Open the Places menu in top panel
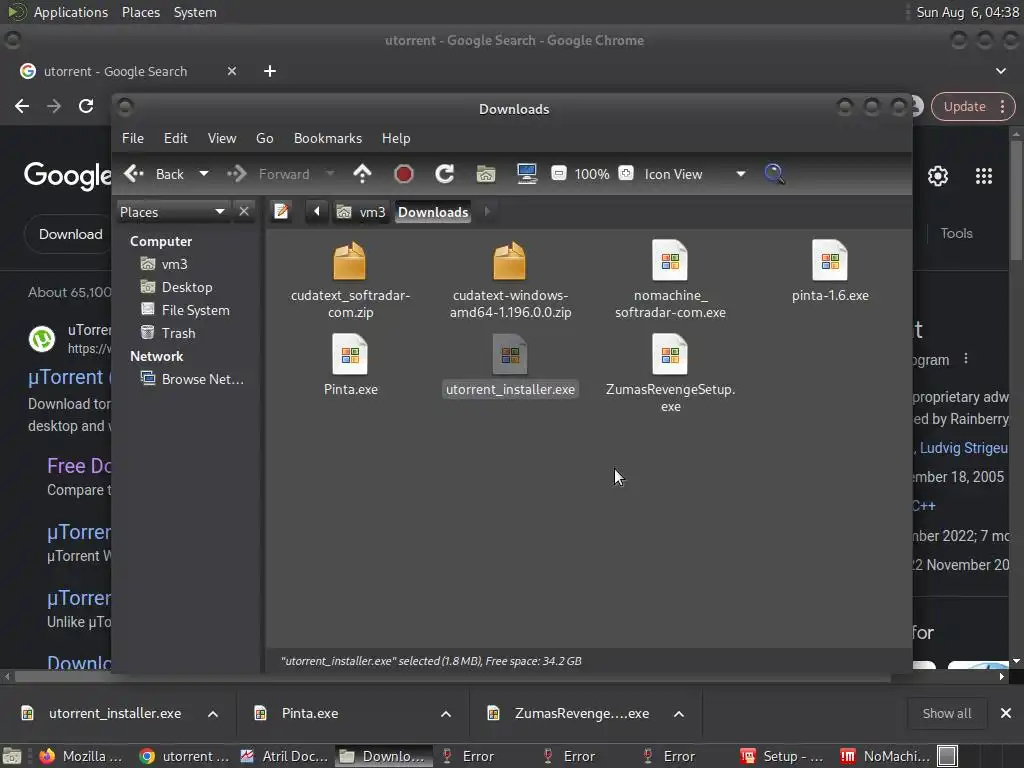 [x=141, y=12]
